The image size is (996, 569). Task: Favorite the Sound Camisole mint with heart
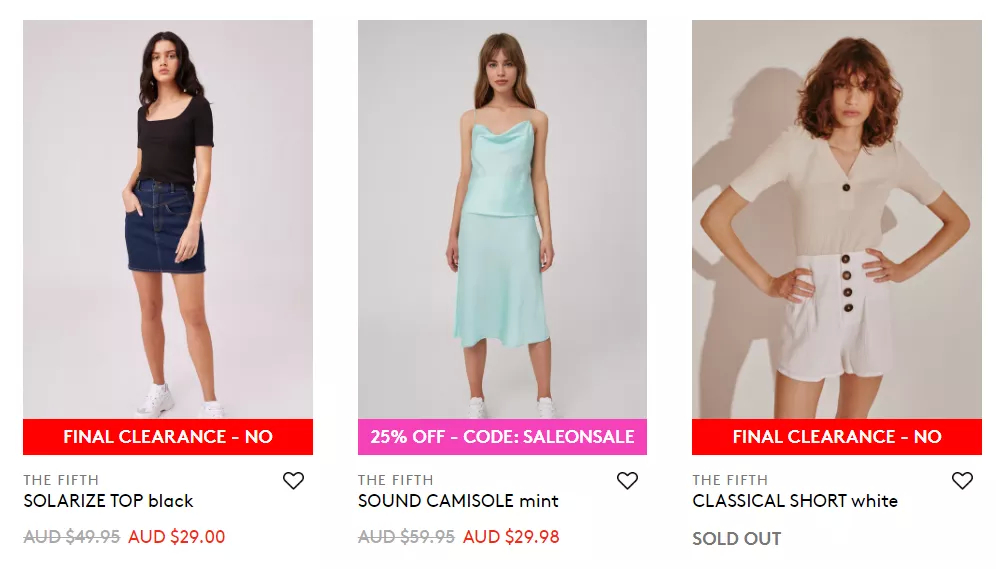[x=627, y=481]
